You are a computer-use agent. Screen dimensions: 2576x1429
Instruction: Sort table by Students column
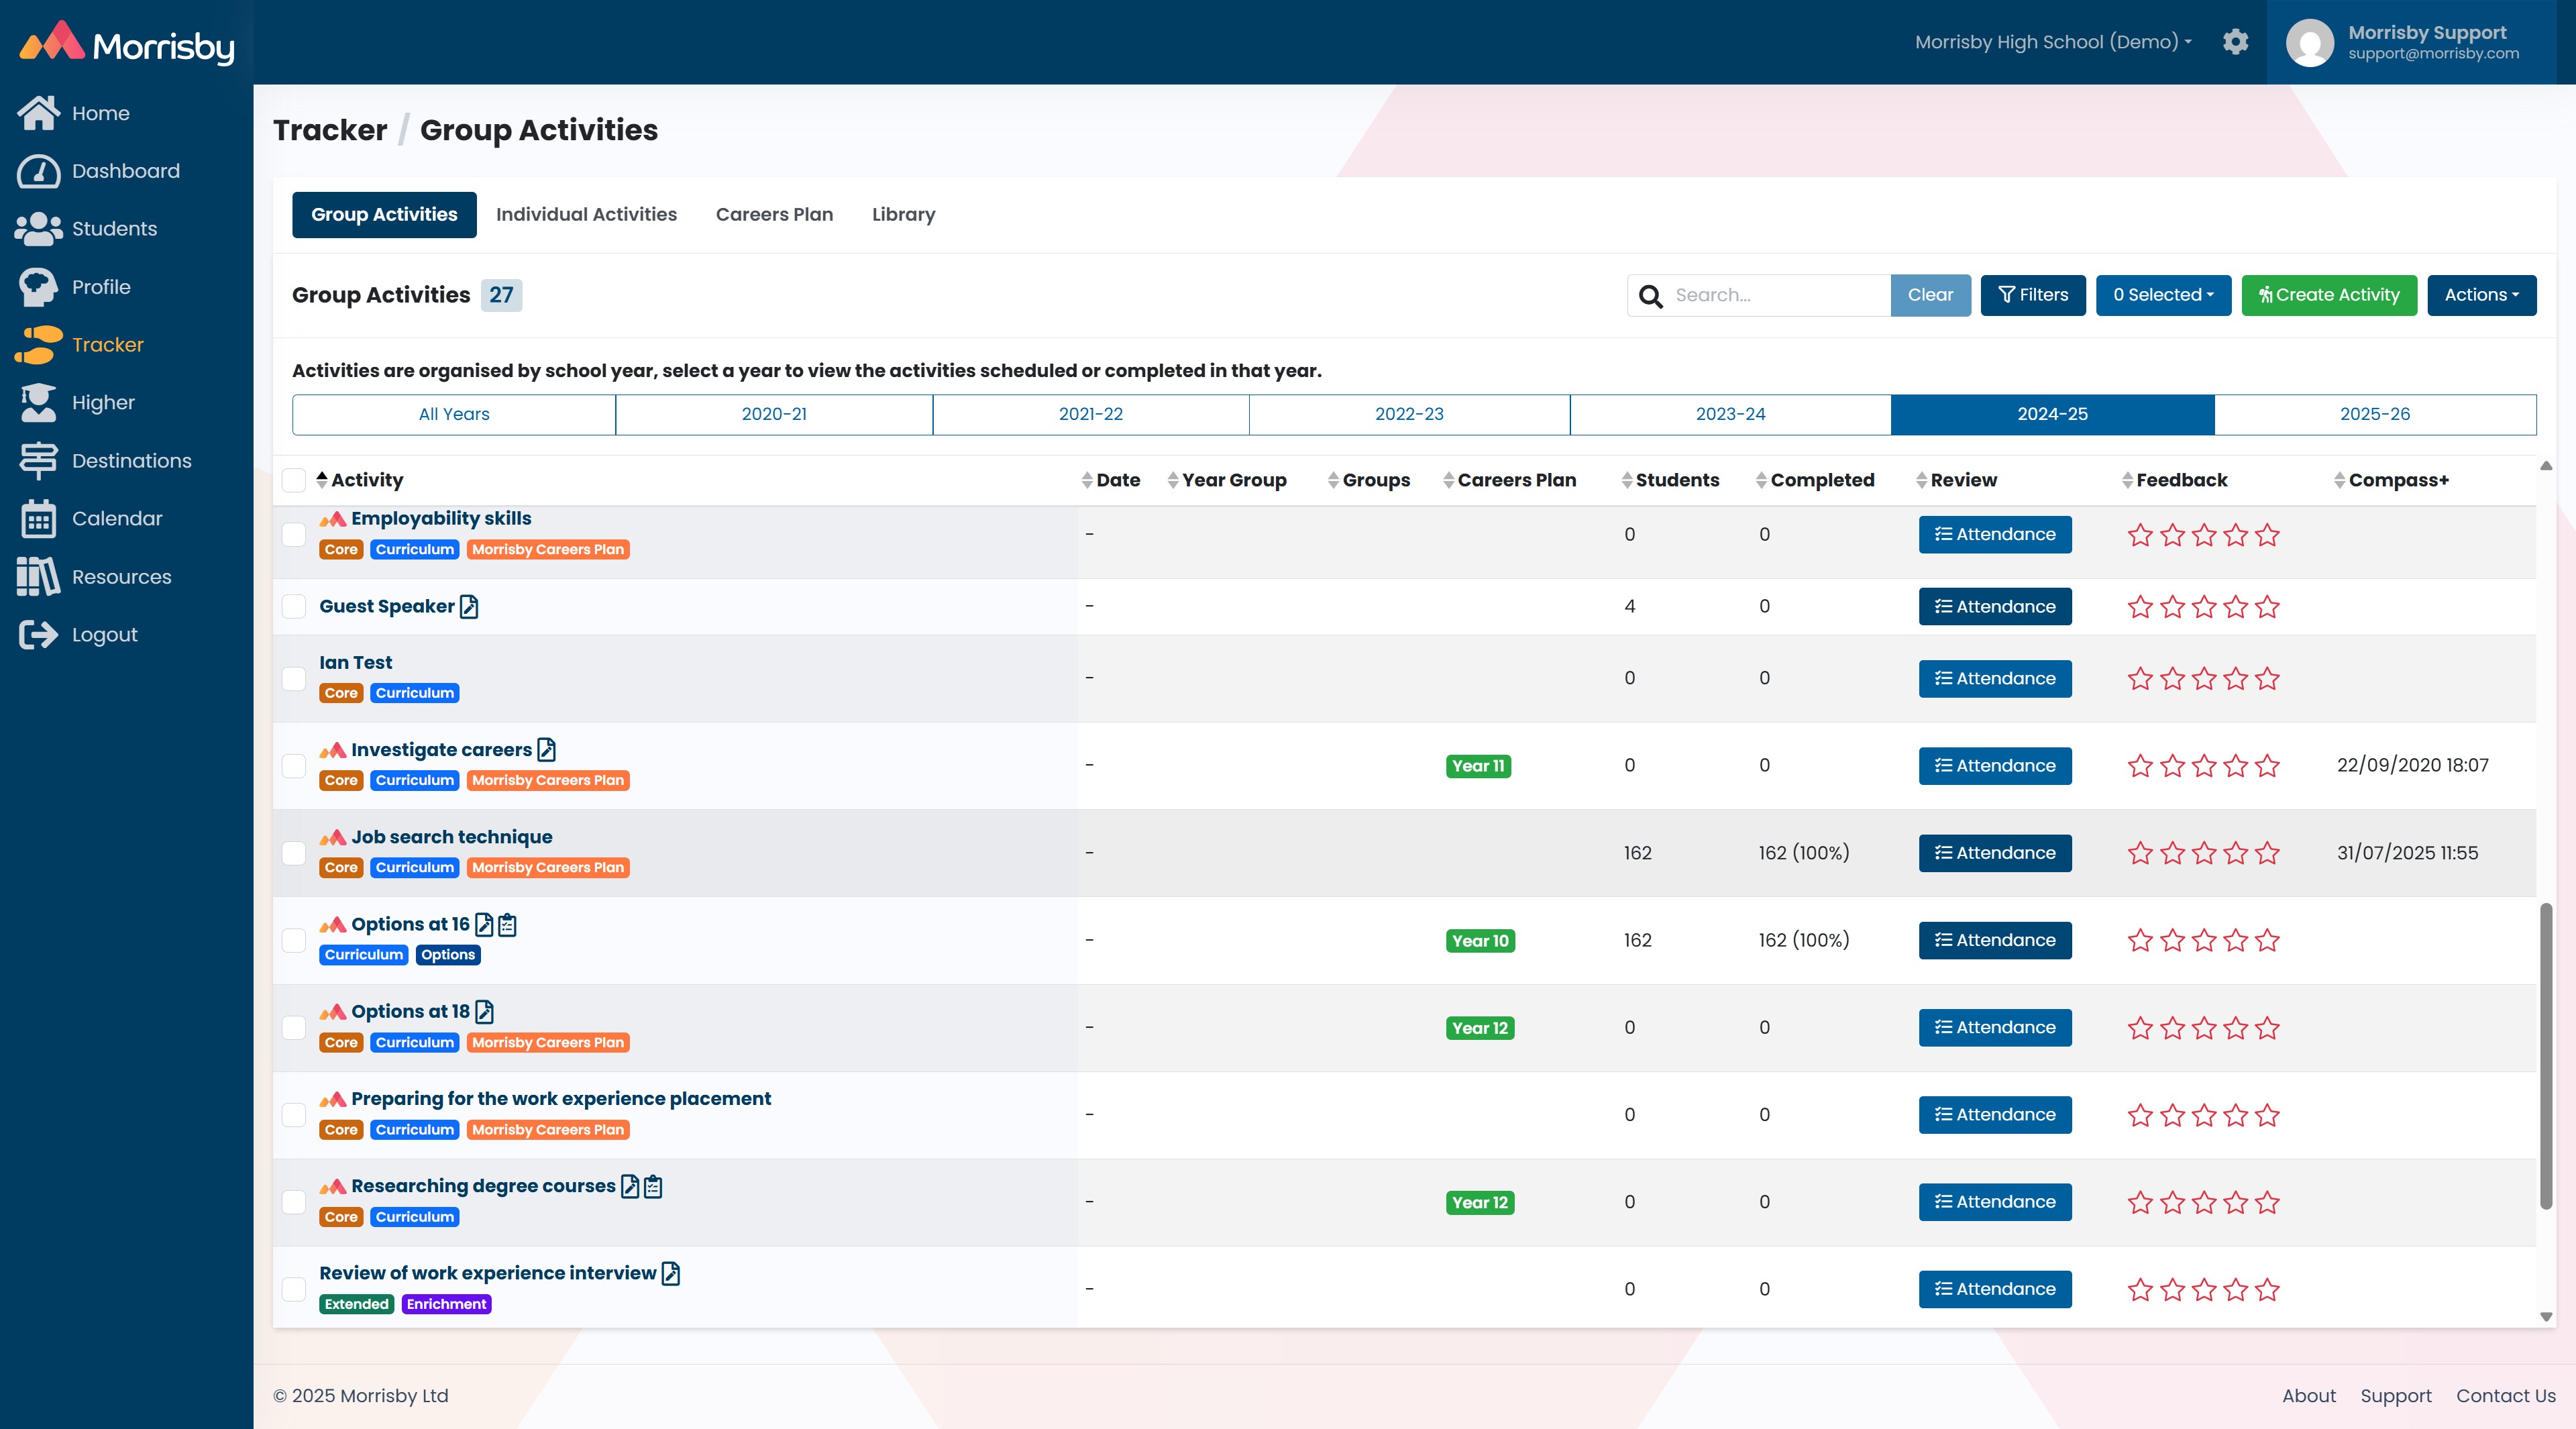[x=1671, y=480]
